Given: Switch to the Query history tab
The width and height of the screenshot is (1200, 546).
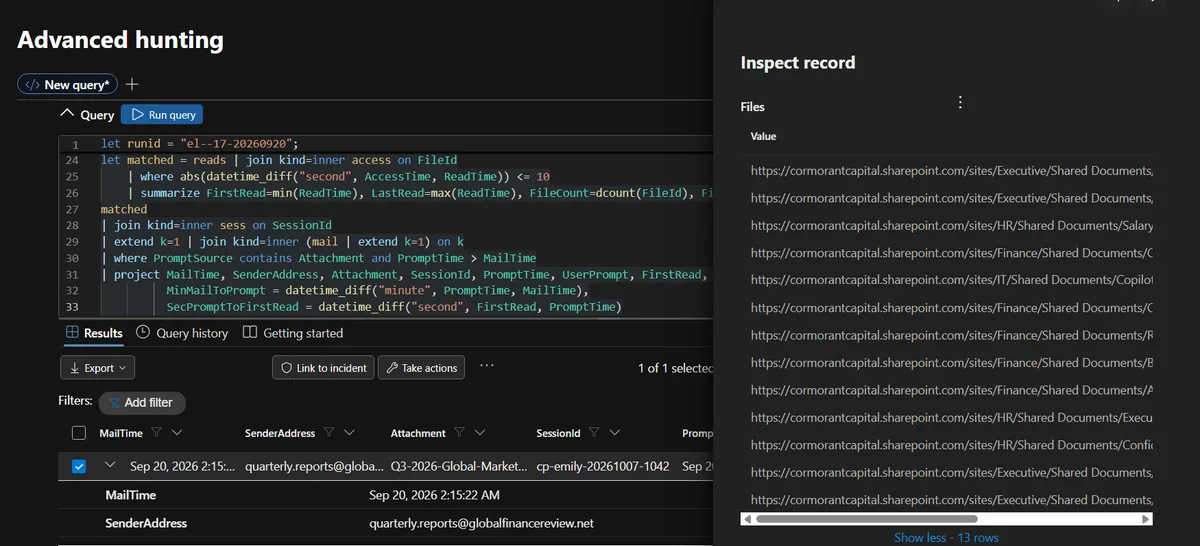Looking at the screenshot, I should point(182,333).
